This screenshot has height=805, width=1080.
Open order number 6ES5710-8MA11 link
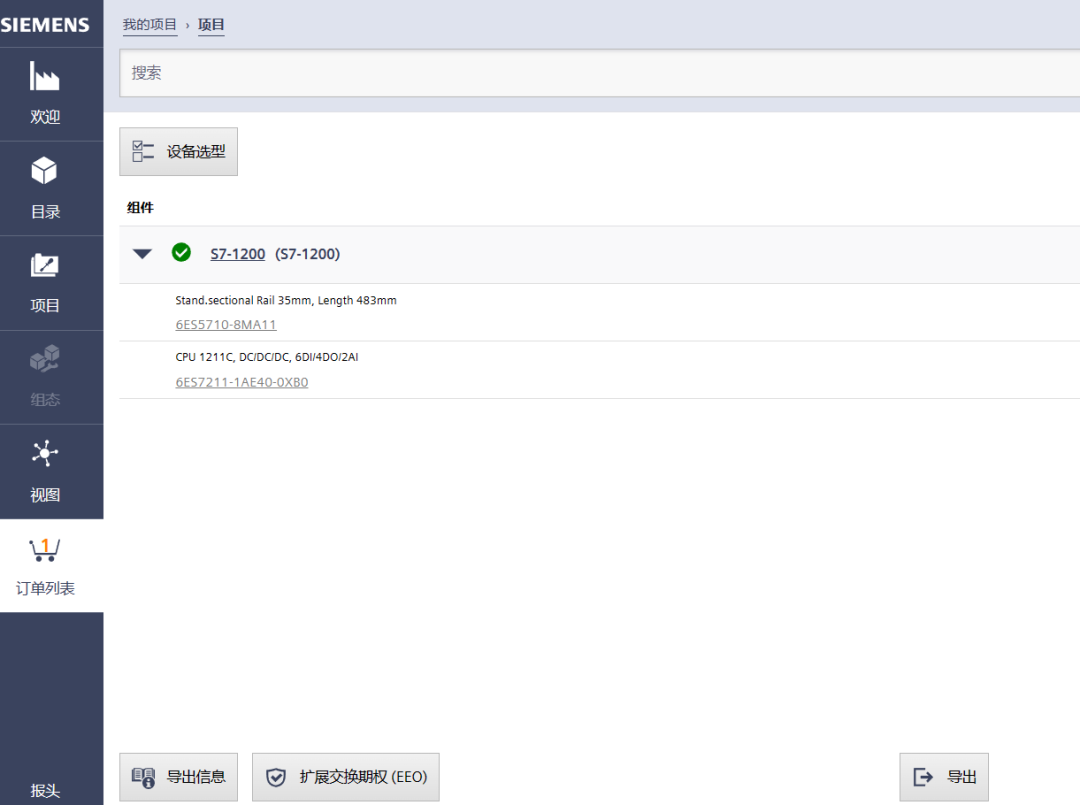click(x=226, y=325)
